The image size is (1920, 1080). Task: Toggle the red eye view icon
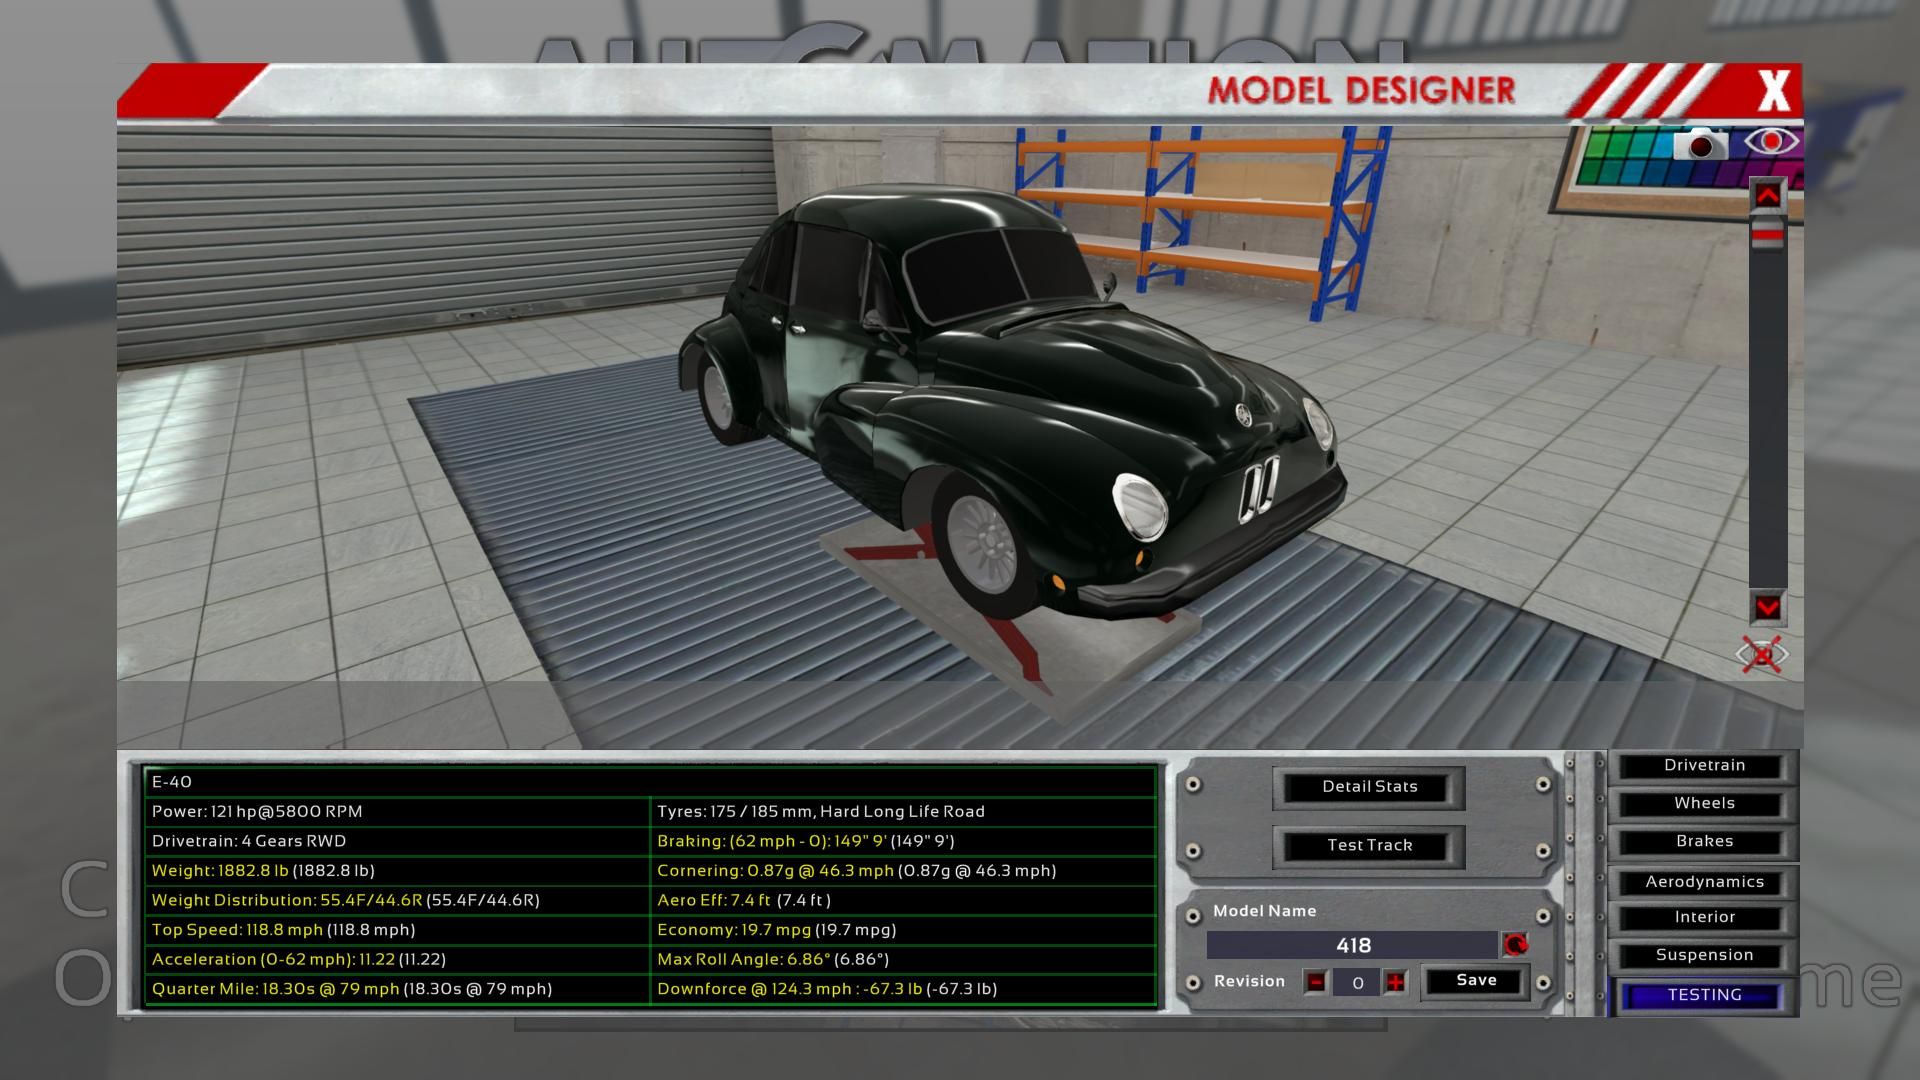tap(1771, 142)
